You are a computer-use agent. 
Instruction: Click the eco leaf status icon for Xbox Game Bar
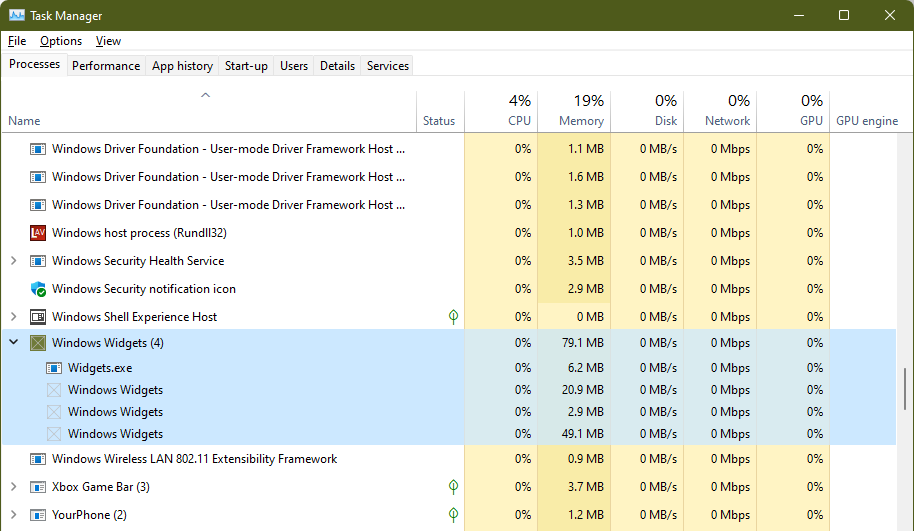(453, 487)
